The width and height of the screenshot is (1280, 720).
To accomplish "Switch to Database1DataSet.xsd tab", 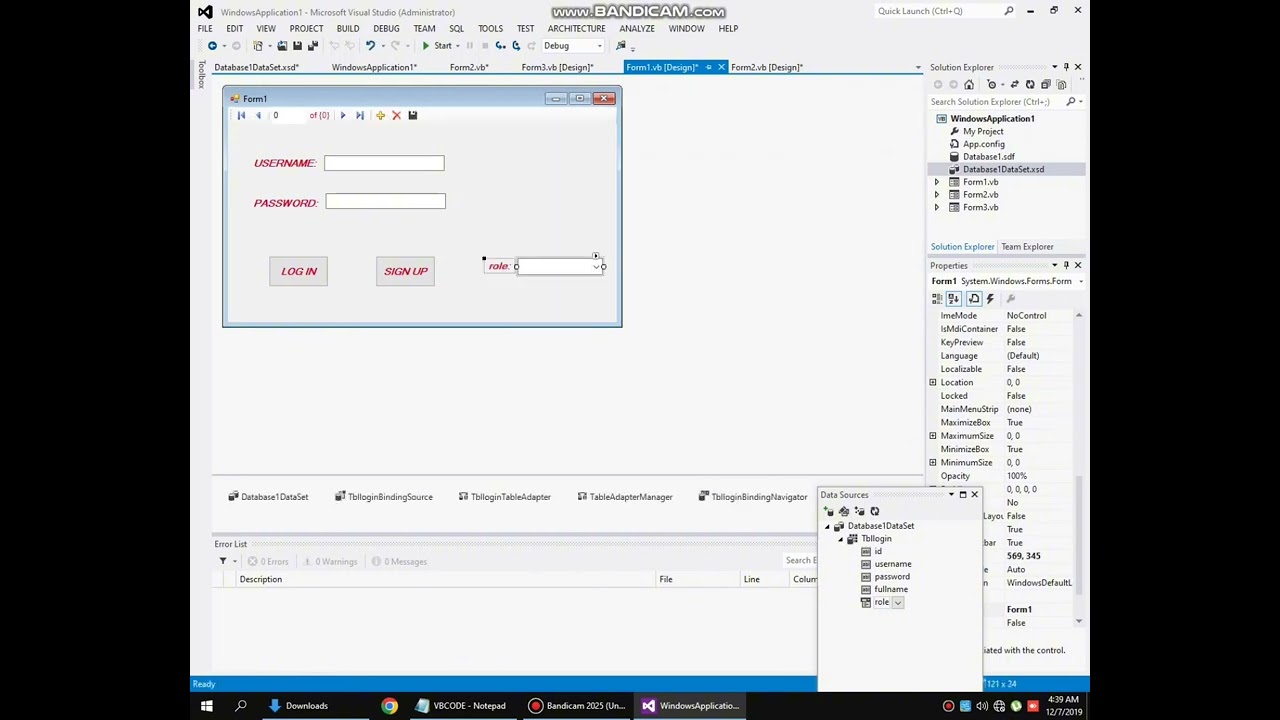I will pos(256,67).
